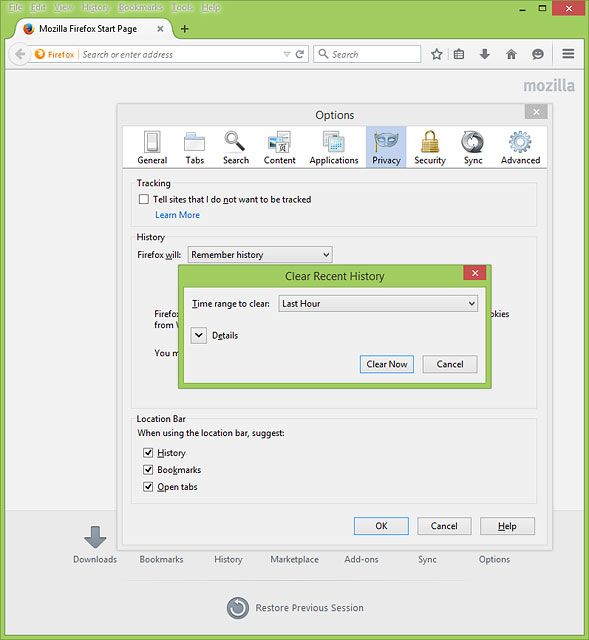
Task: Click the address bar input field
Action: [x=180, y=54]
